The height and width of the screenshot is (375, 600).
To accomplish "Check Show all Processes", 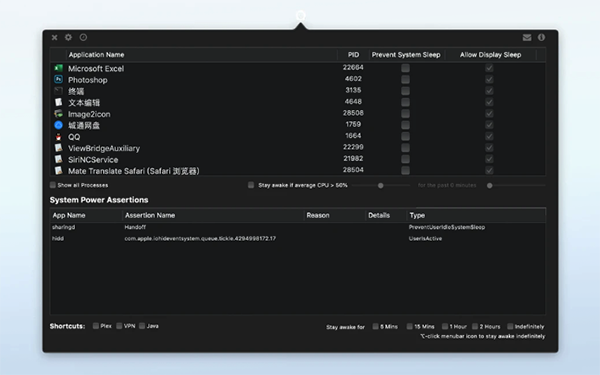I will 53,185.
